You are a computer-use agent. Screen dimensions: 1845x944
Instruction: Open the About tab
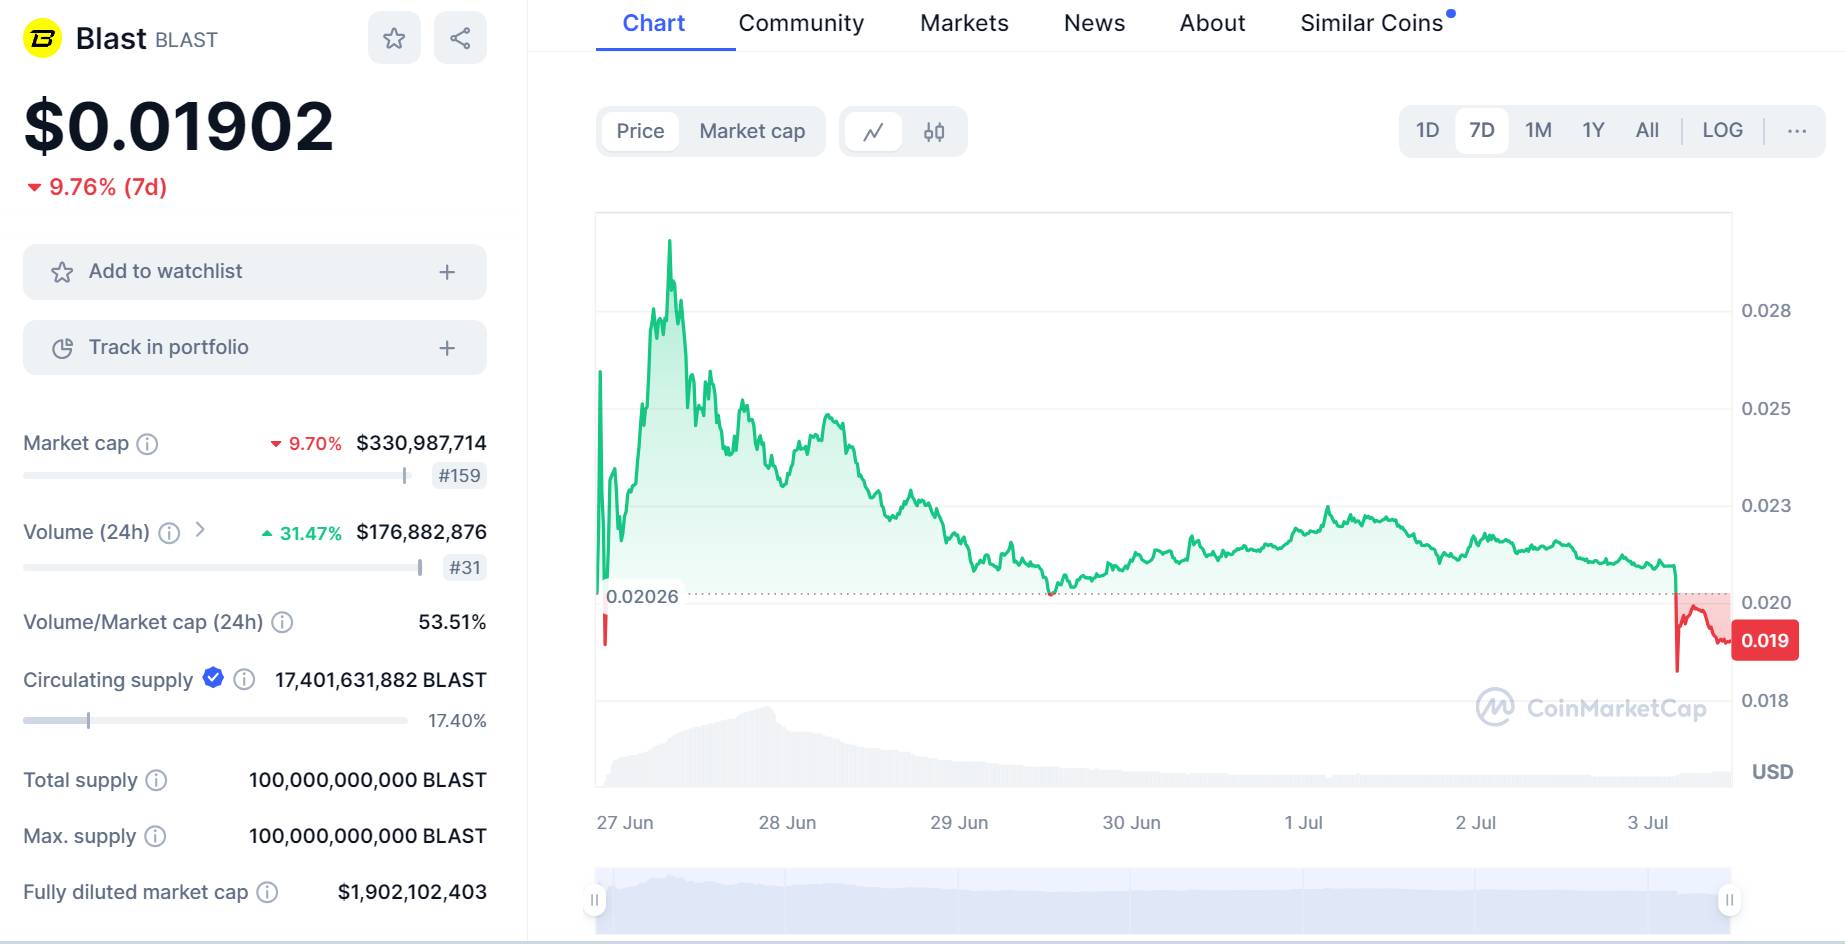(1212, 23)
